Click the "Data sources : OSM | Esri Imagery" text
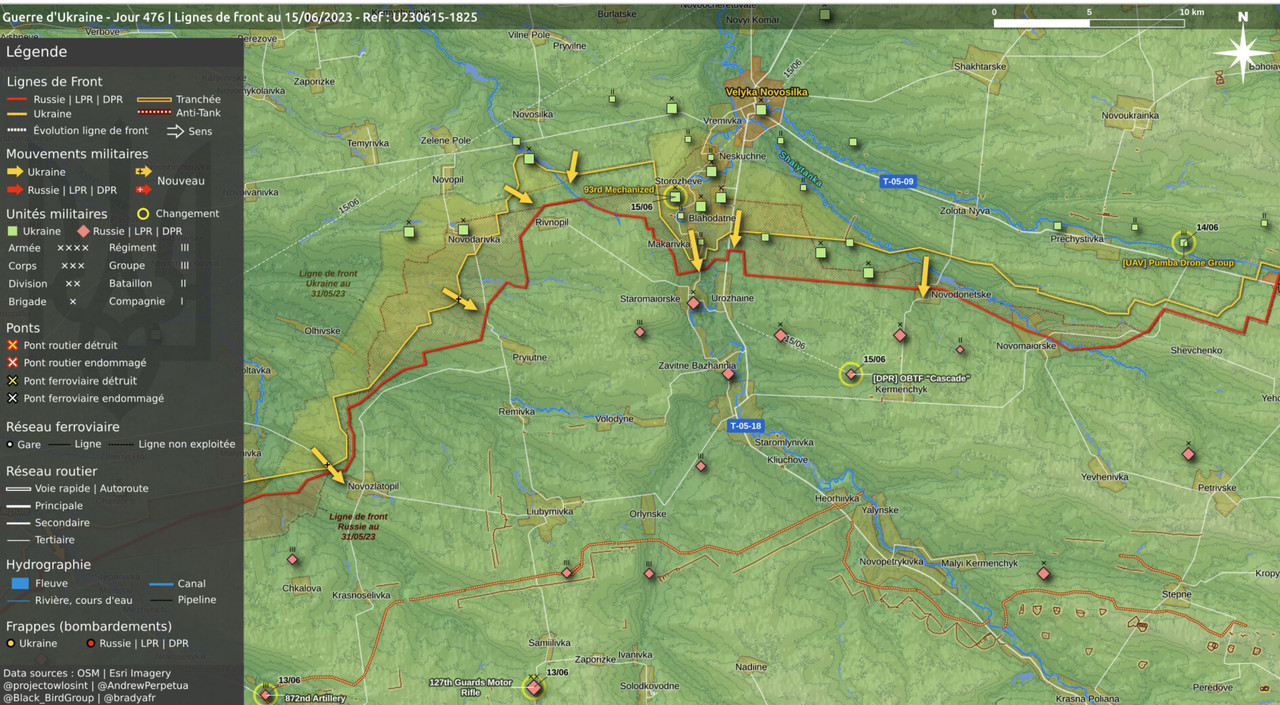The height and width of the screenshot is (705, 1280). (87, 673)
